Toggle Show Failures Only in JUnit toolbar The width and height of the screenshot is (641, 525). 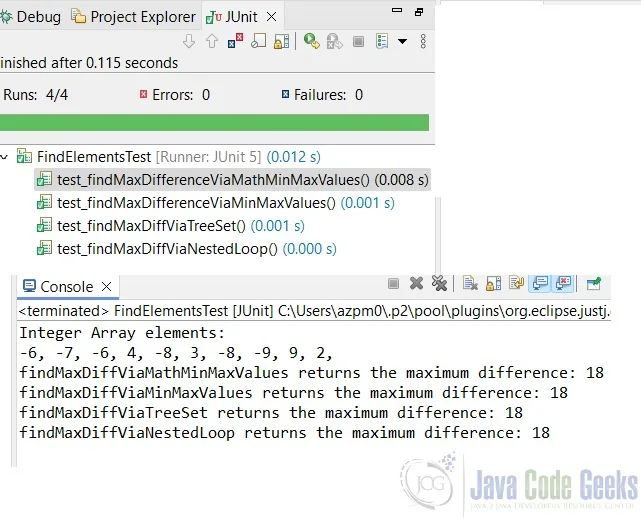click(x=235, y=41)
